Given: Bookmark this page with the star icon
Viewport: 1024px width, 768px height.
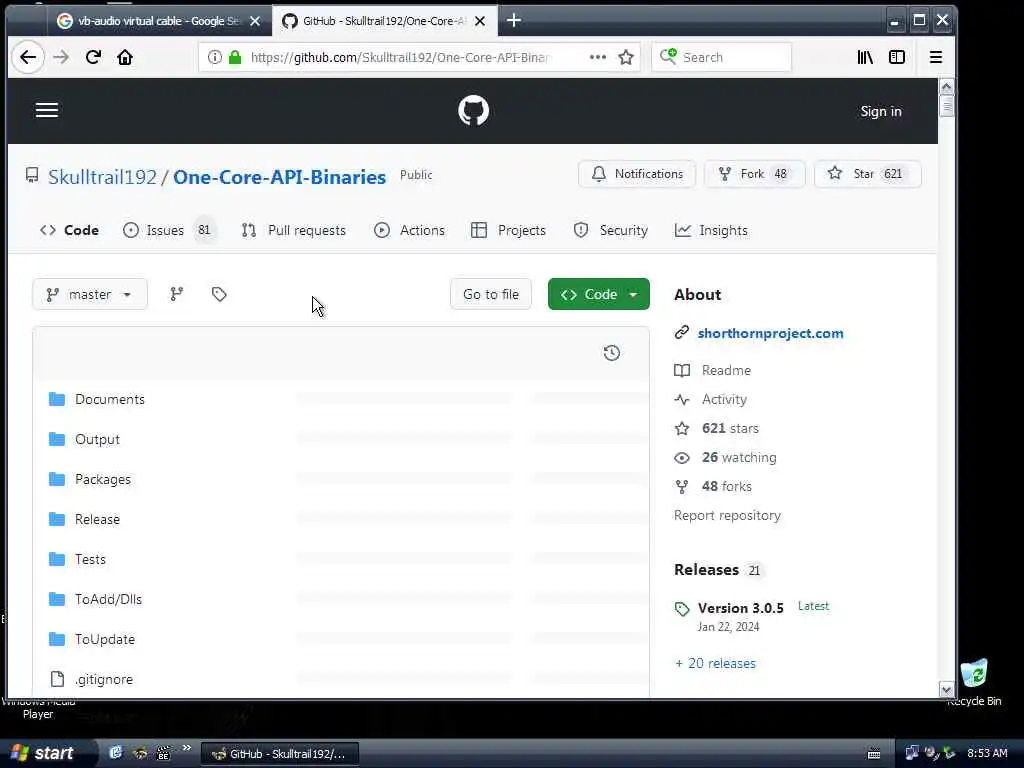Looking at the screenshot, I should (x=626, y=57).
